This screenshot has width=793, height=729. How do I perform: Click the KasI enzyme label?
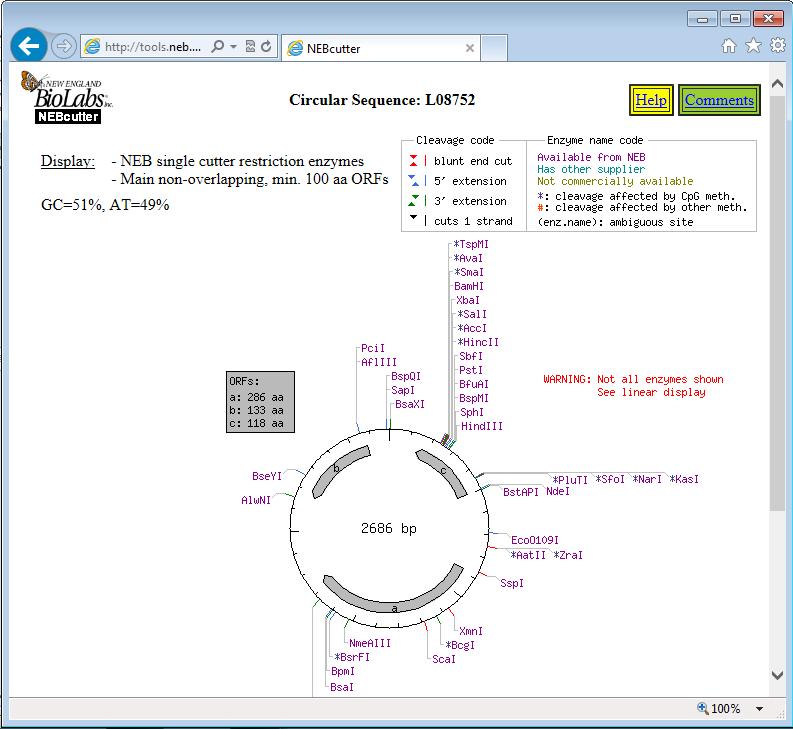coord(684,479)
